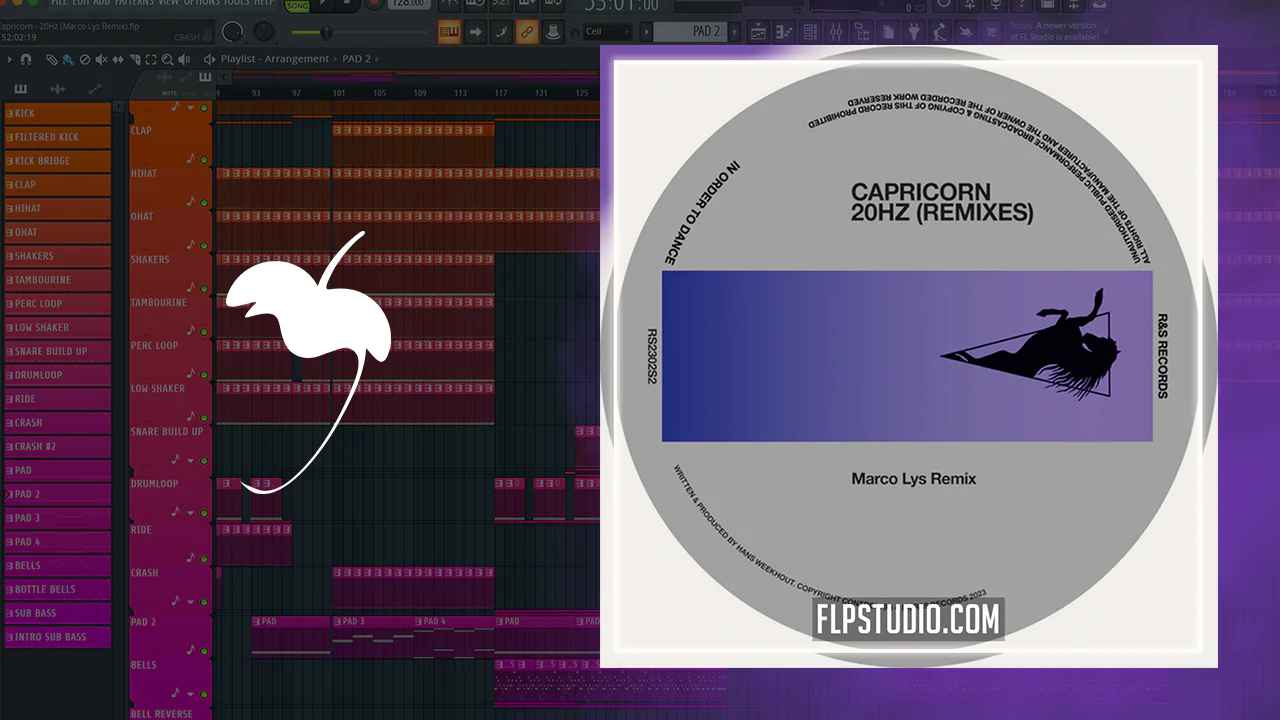Open the Playlist view icon
The height and width of the screenshot is (720, 1280).
[x=758, y=33]
